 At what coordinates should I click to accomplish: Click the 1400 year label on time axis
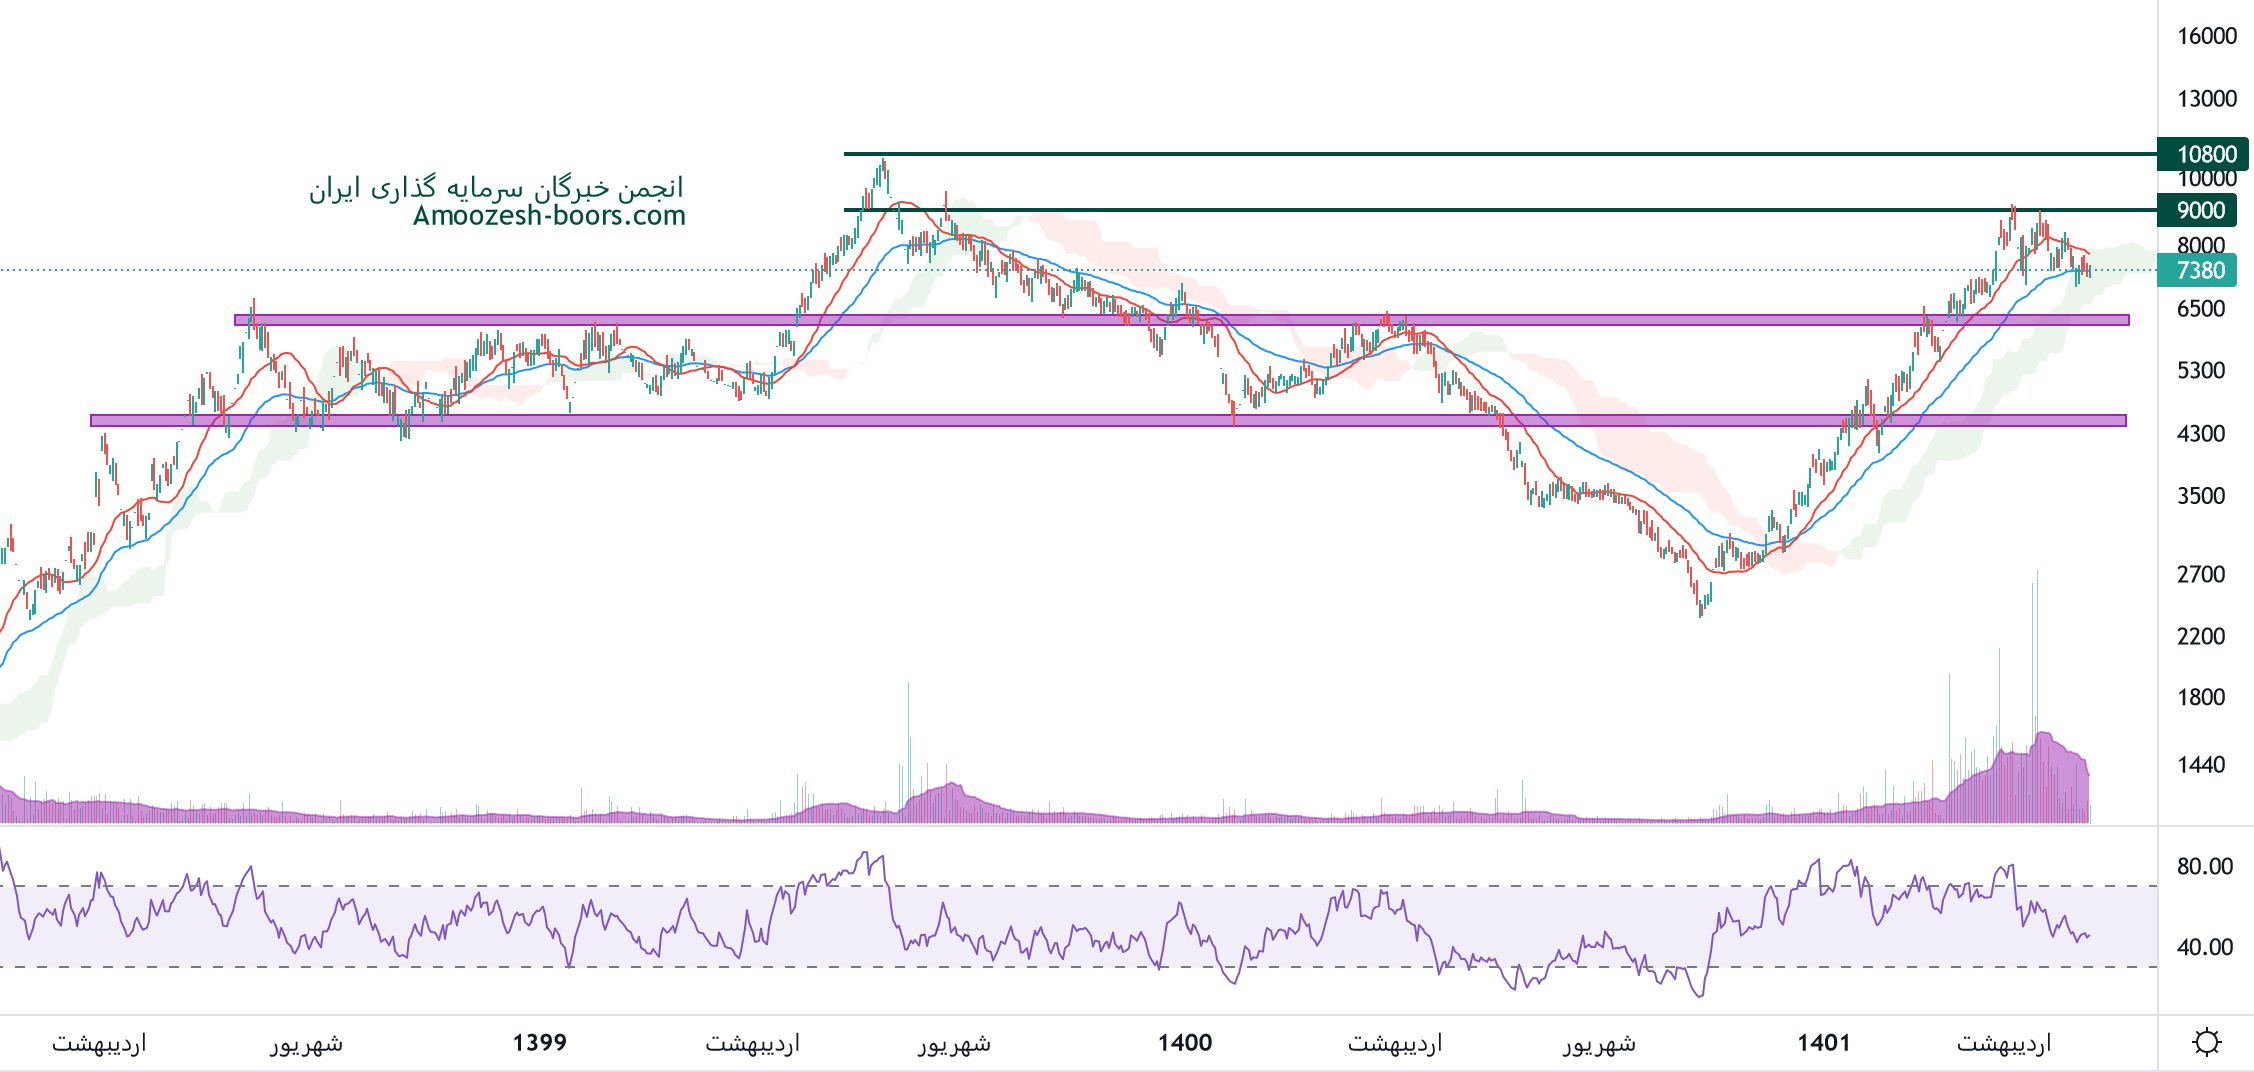click(1185, 1043)
